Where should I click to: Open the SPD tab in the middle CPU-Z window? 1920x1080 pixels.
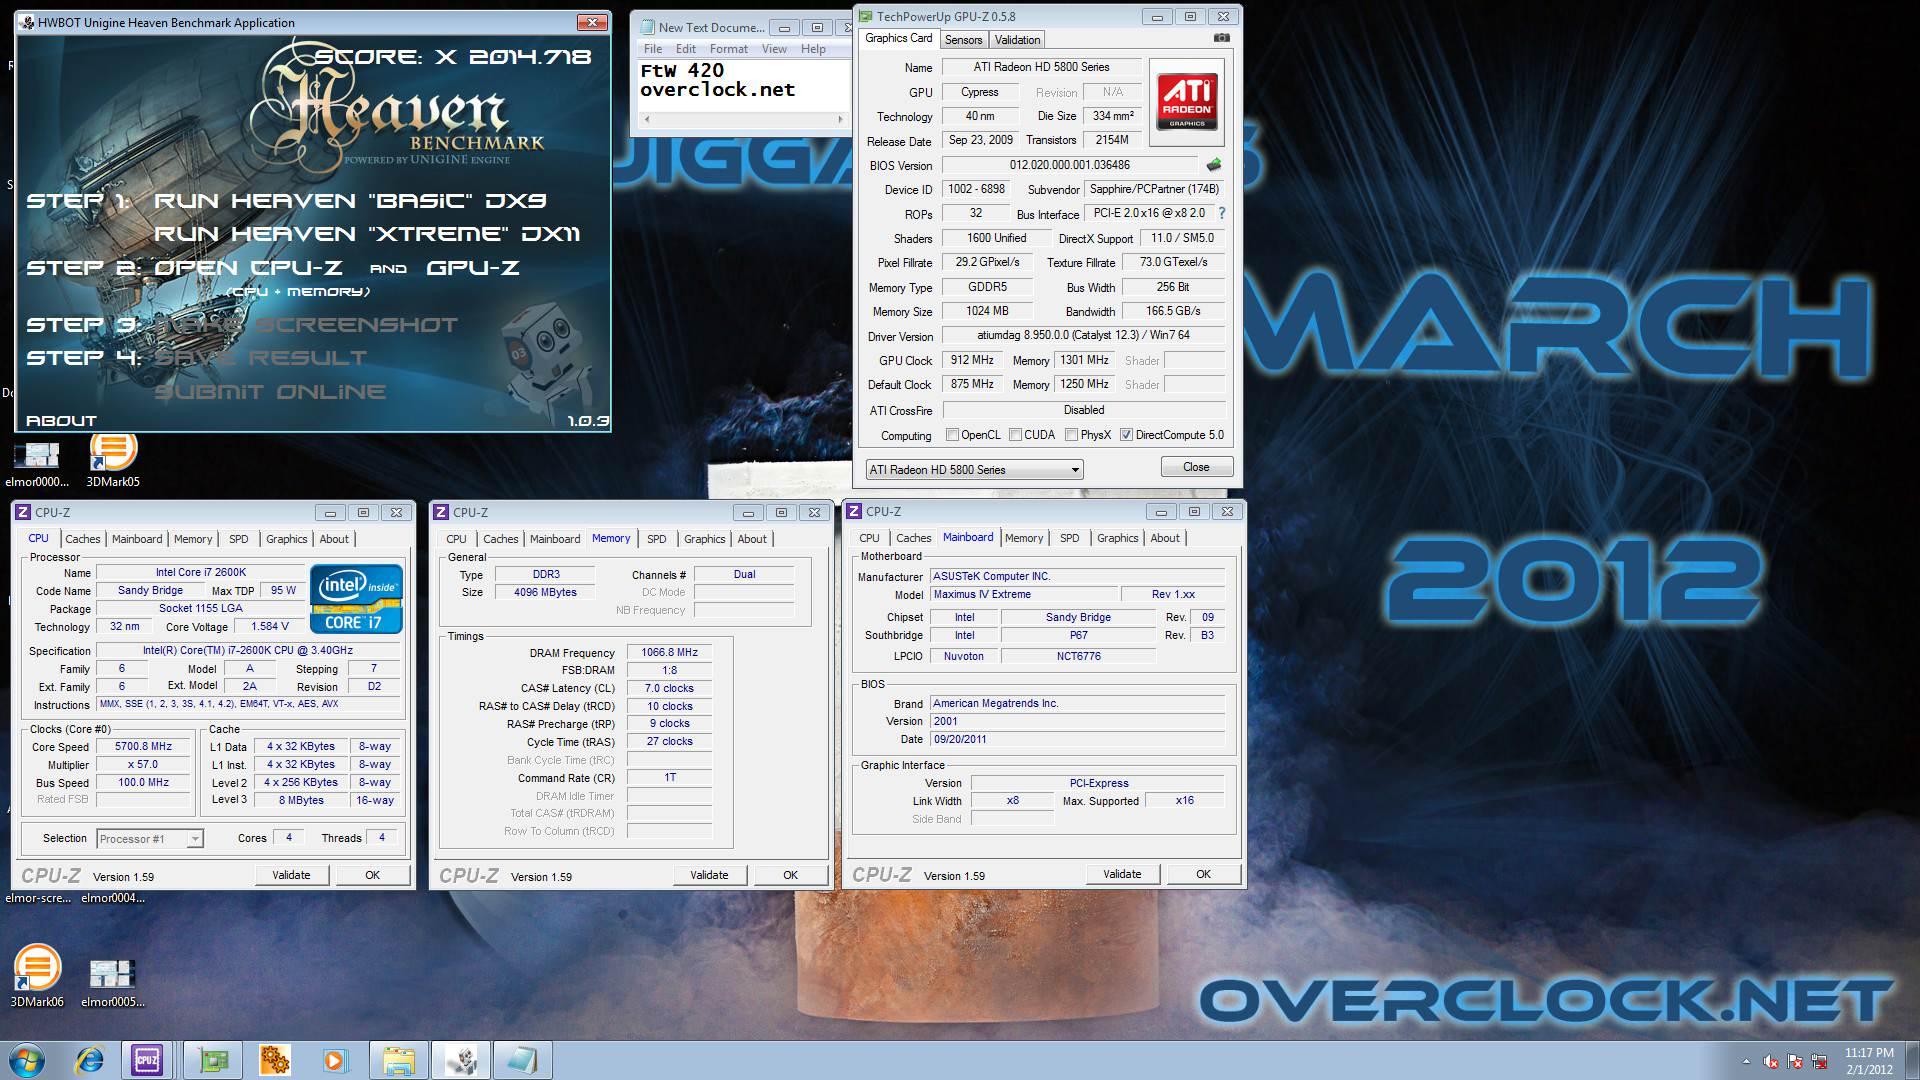tap(656, 539)
